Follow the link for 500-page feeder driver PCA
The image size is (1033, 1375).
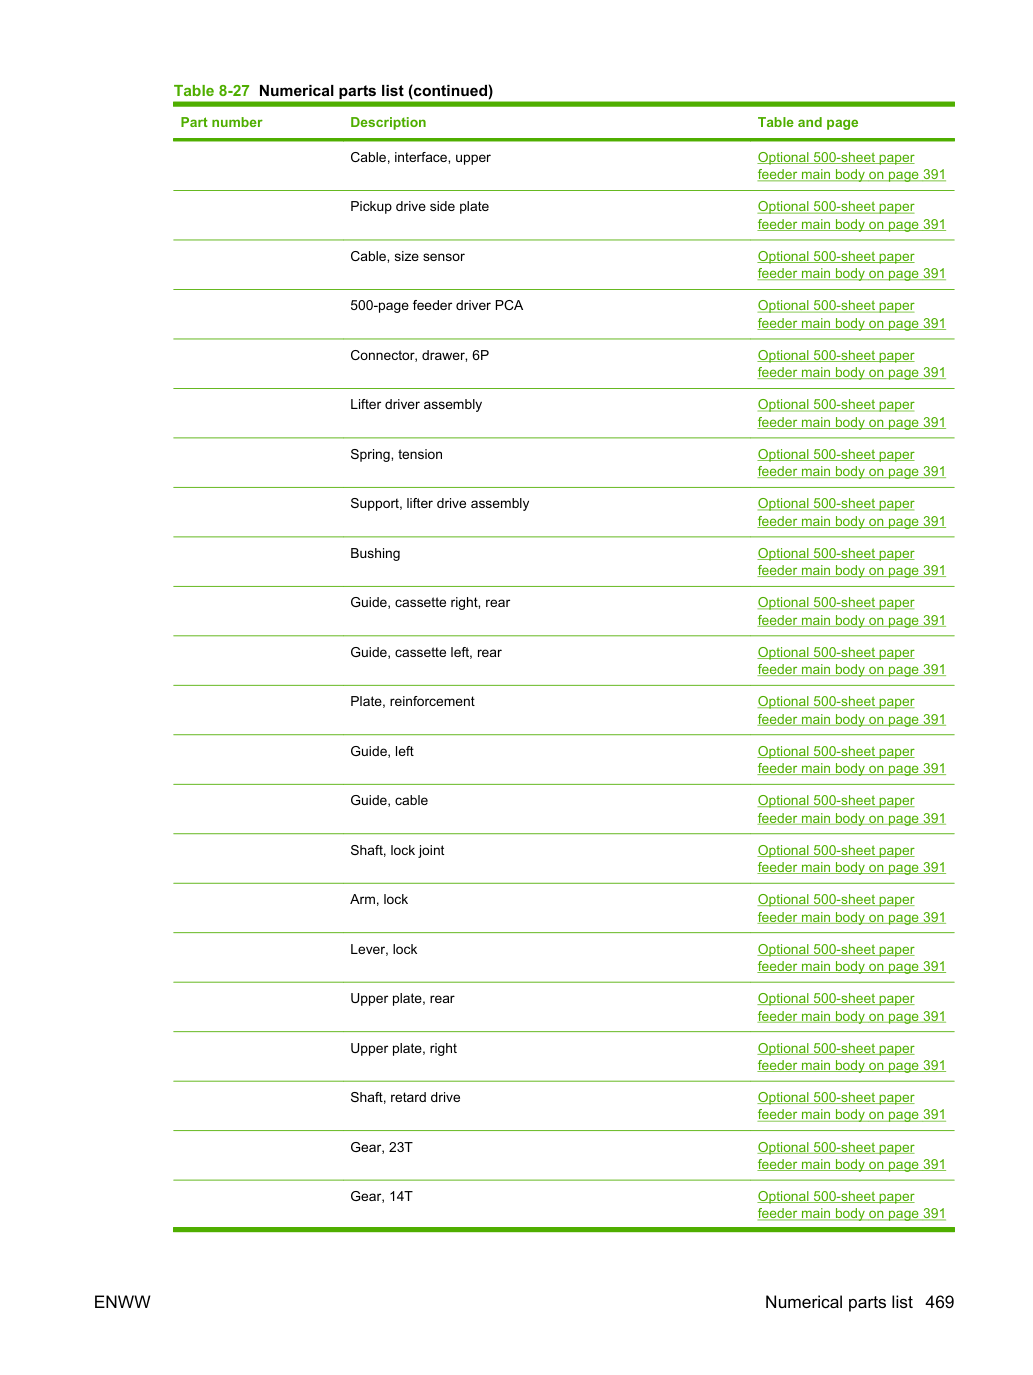[851, 314]
